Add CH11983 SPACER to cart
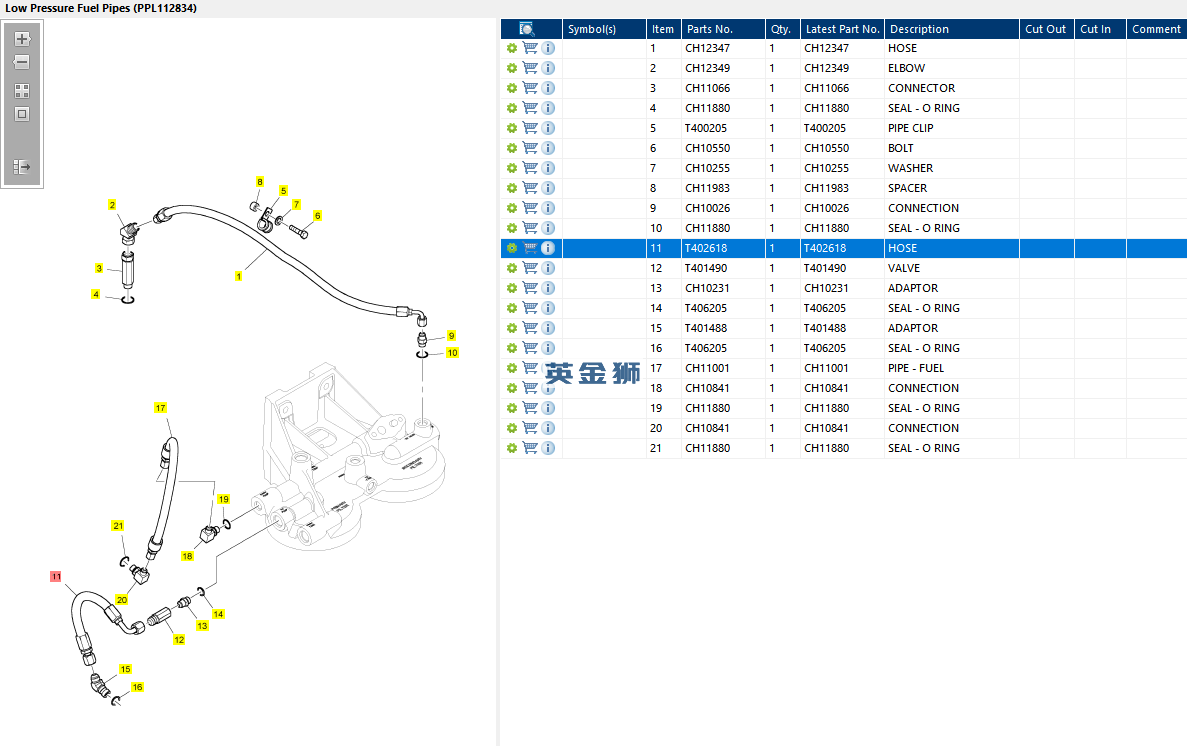This screenshot has width=1187, height=746. pyautogui.click(x=530, y=188)
